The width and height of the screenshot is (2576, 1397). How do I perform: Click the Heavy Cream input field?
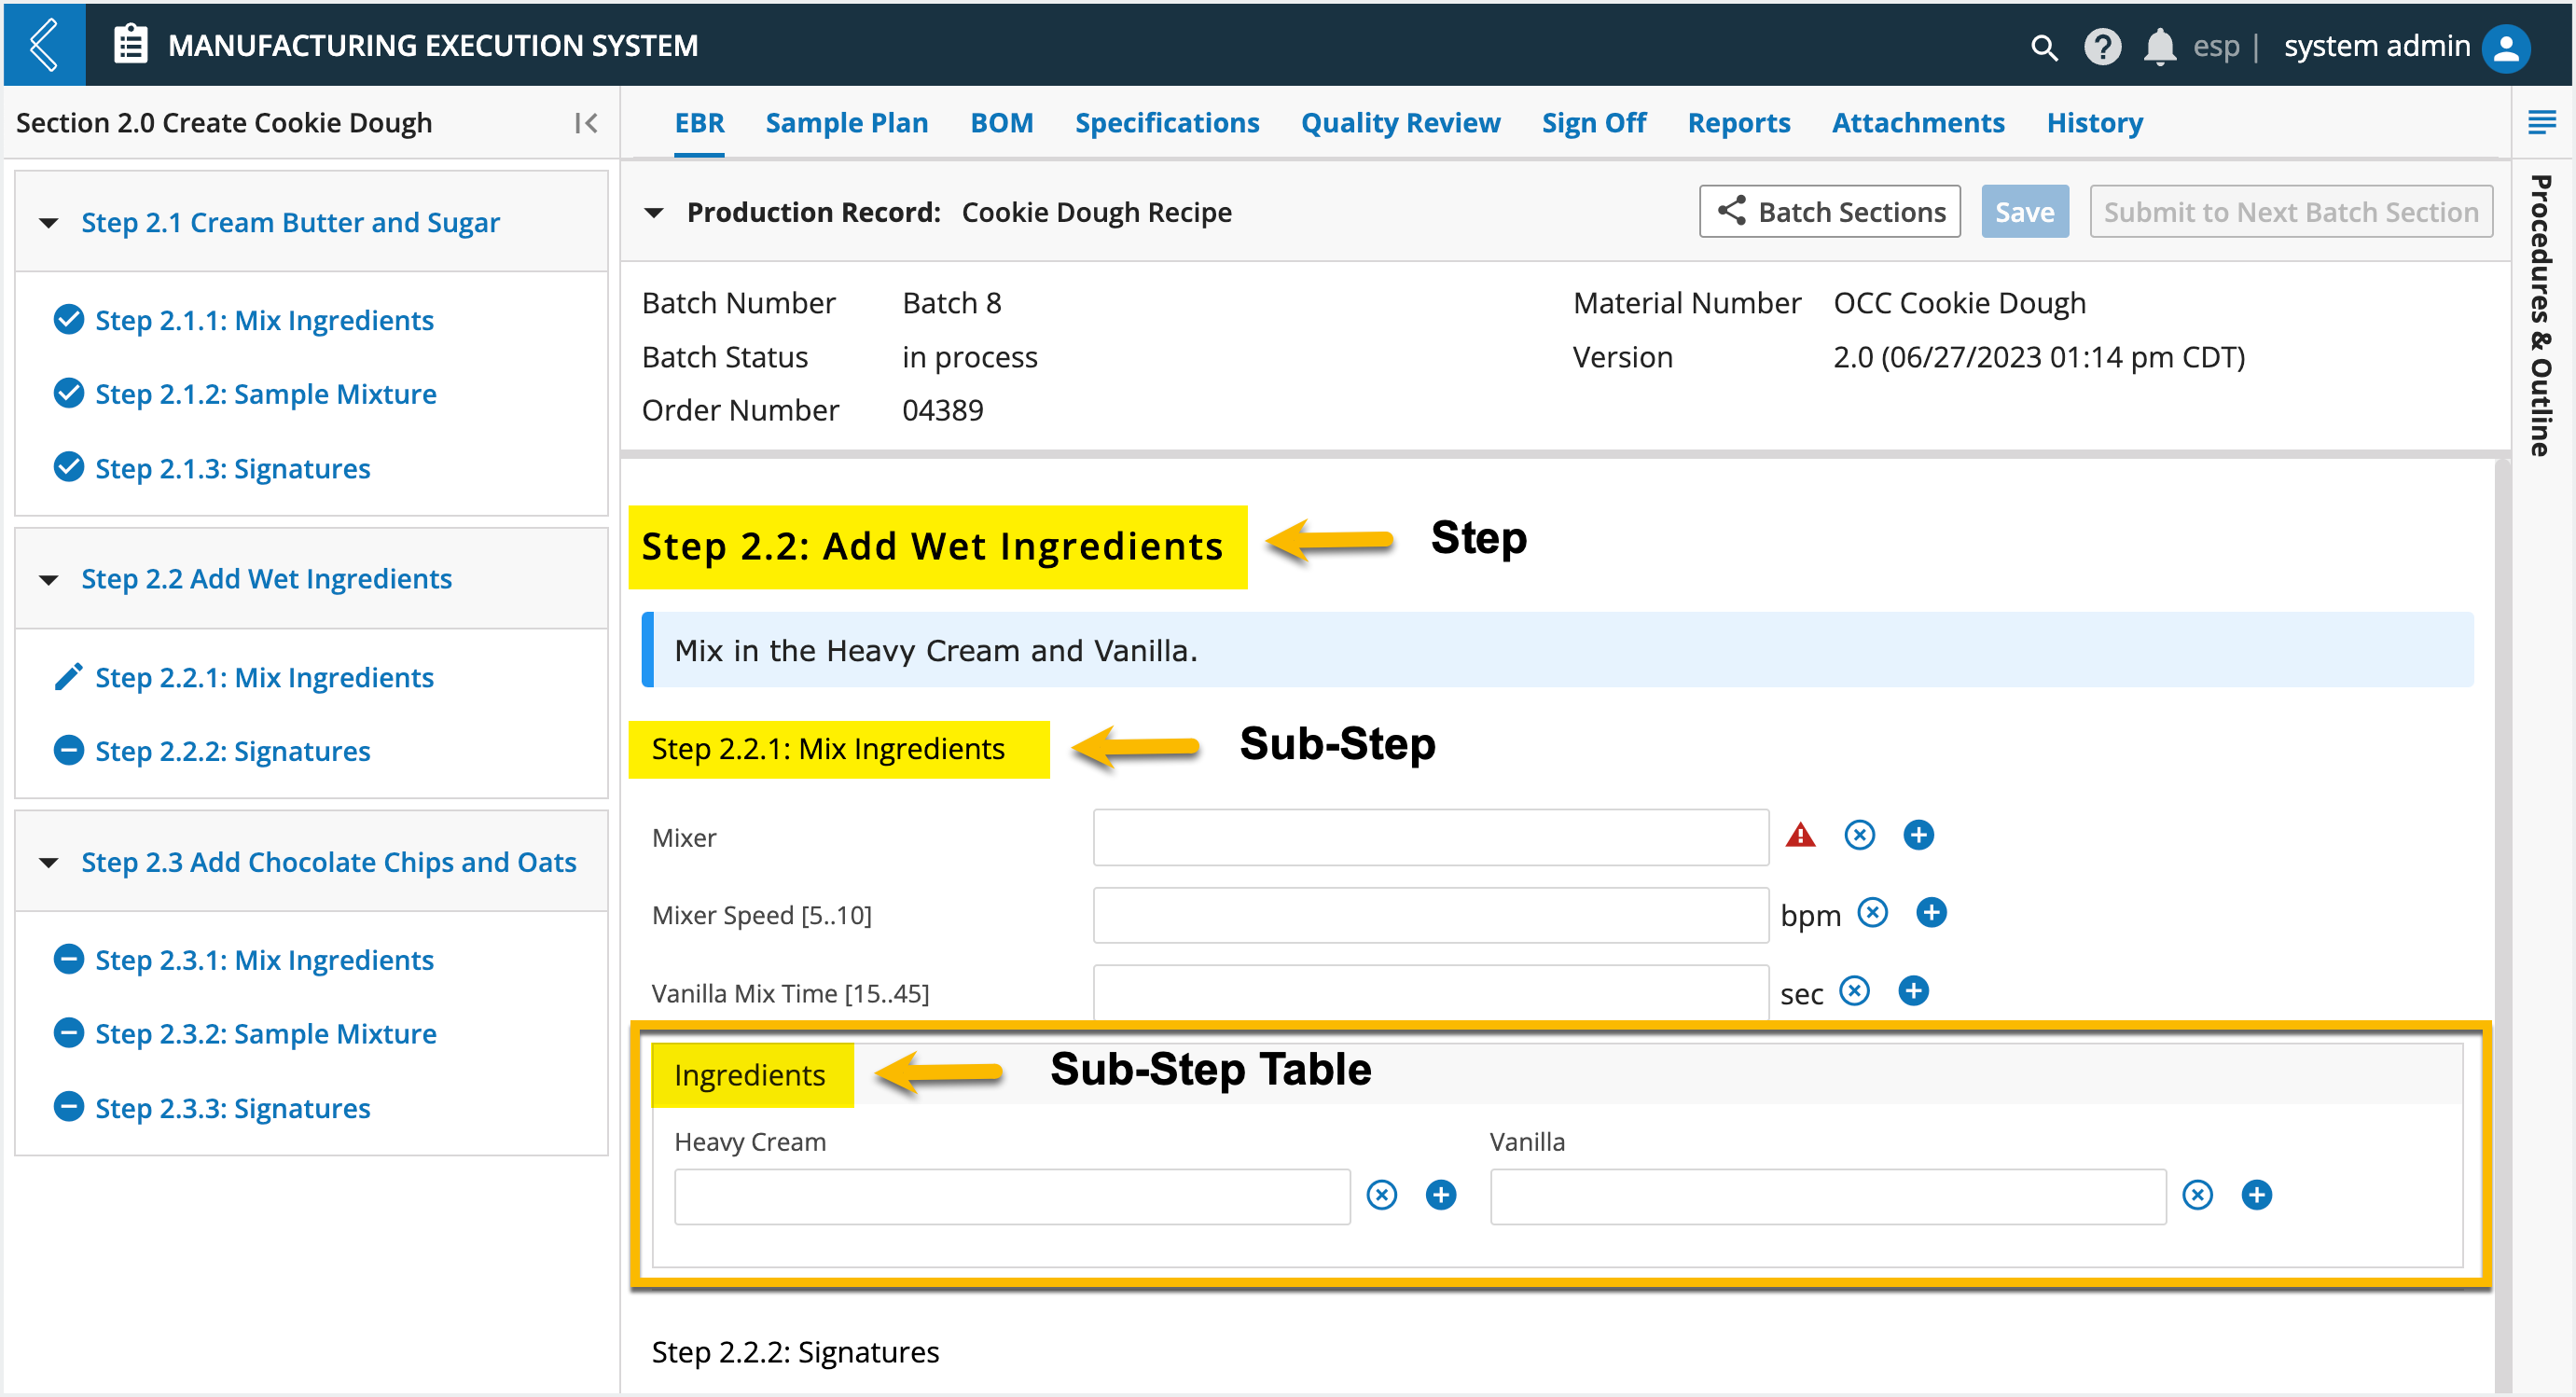(x=1012, y=1197)
